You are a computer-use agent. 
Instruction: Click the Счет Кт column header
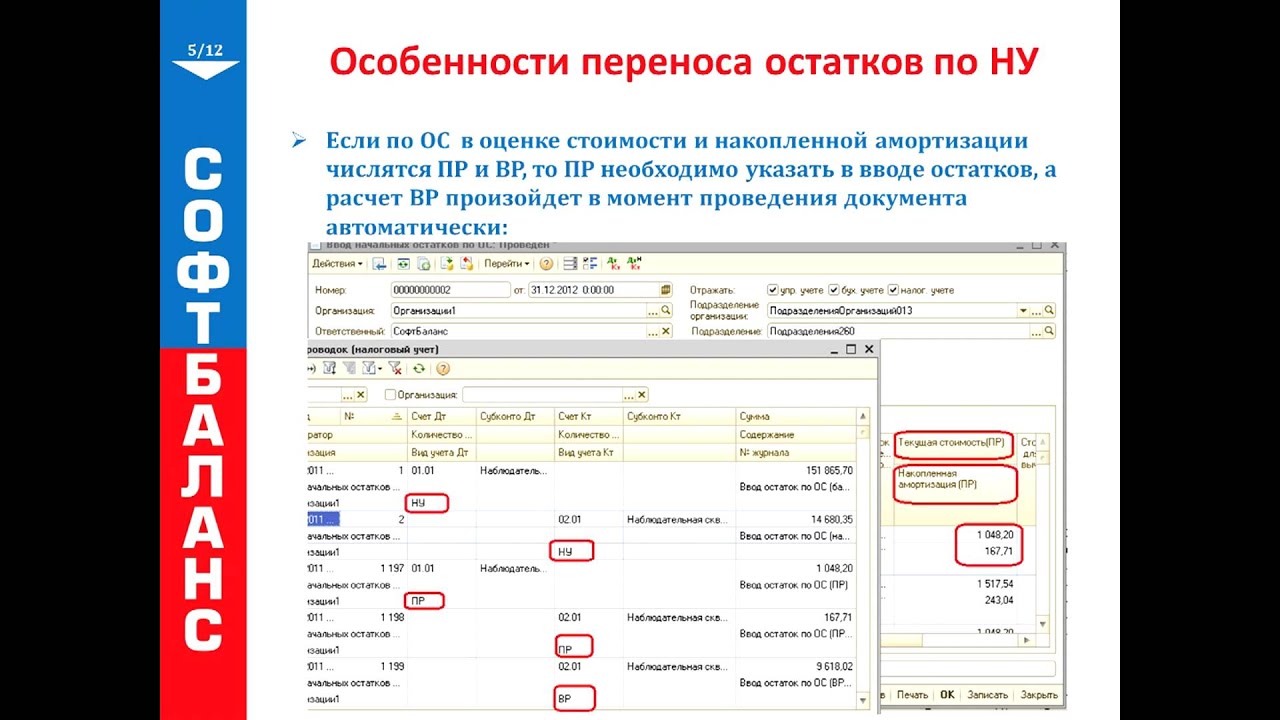click(x=589, y=416)
